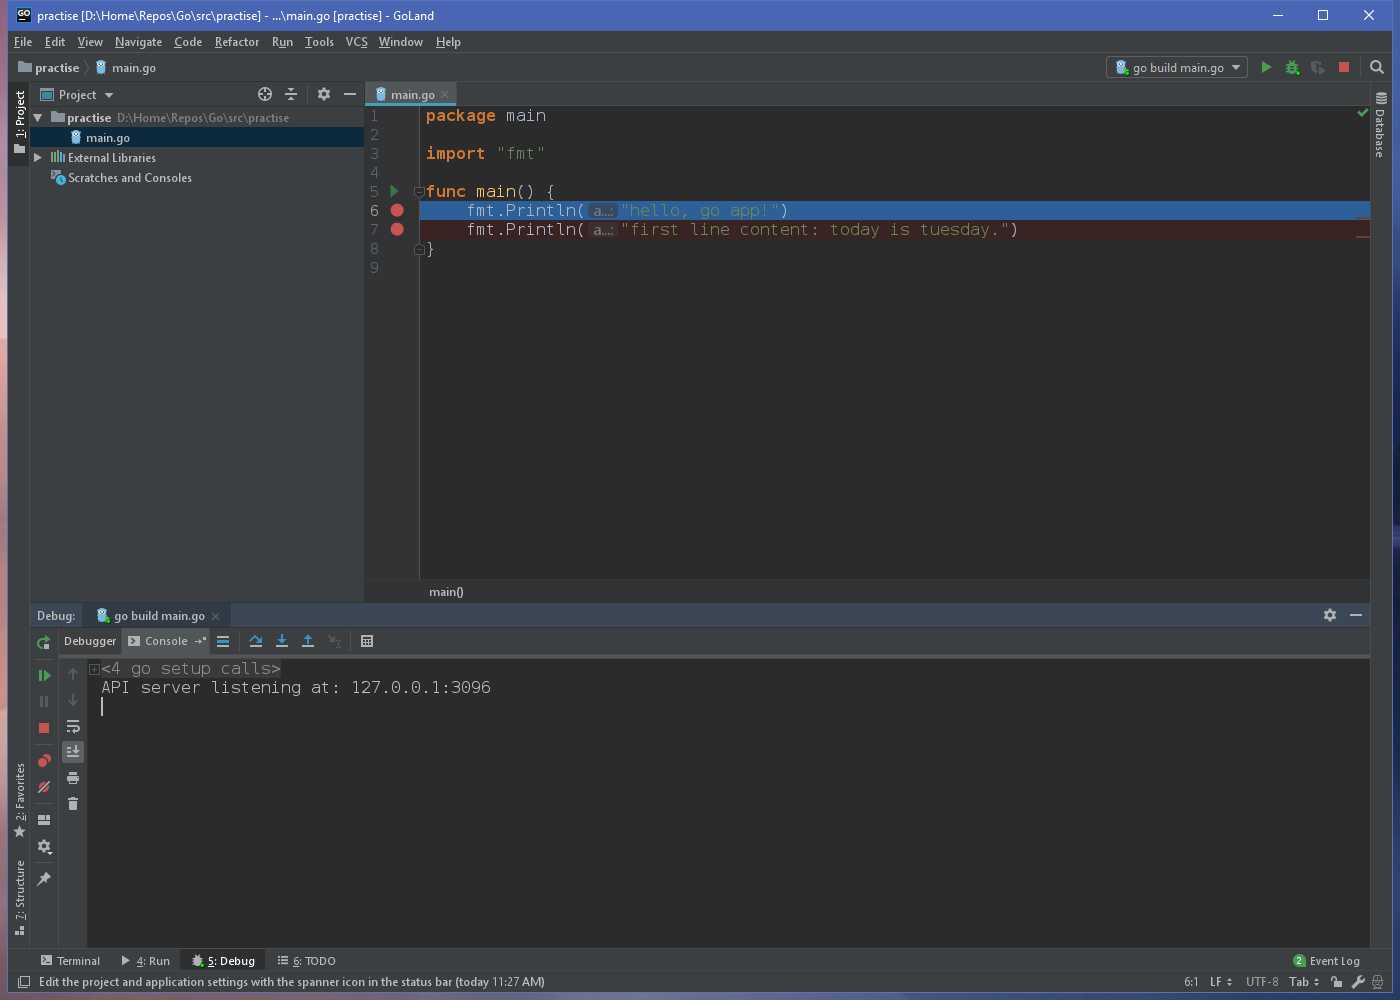Open View Breakpoints in Debug sidebar
The image size is (1400, 1000).
click(x=44, y=761)
